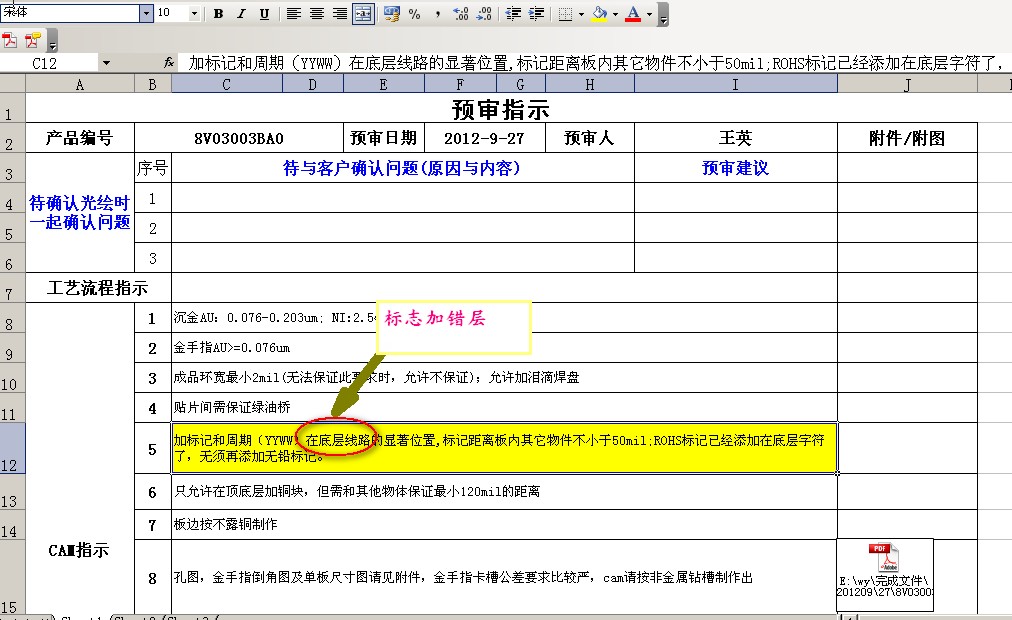This screenshot has height=620, width=1012.
Task: Apply Percent style
Action: [x=414, y=14]
